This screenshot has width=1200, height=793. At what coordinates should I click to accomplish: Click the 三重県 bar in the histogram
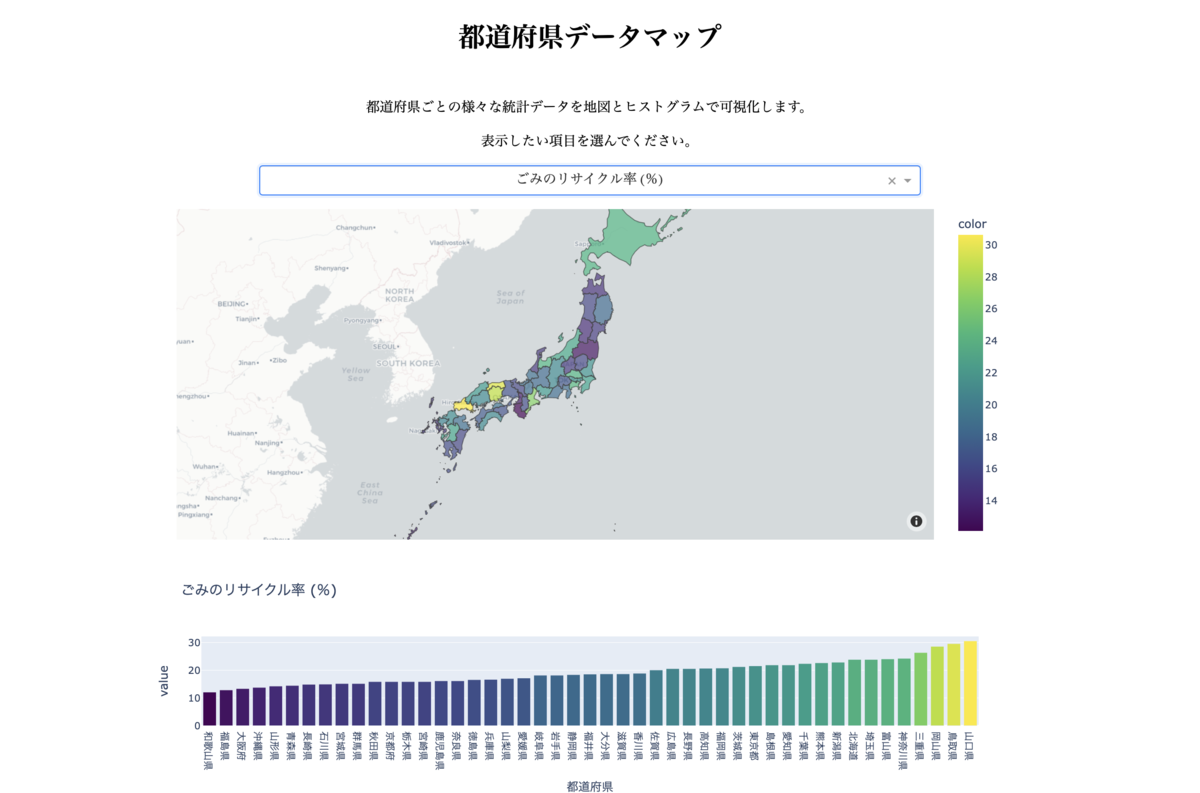click(921, 689)
